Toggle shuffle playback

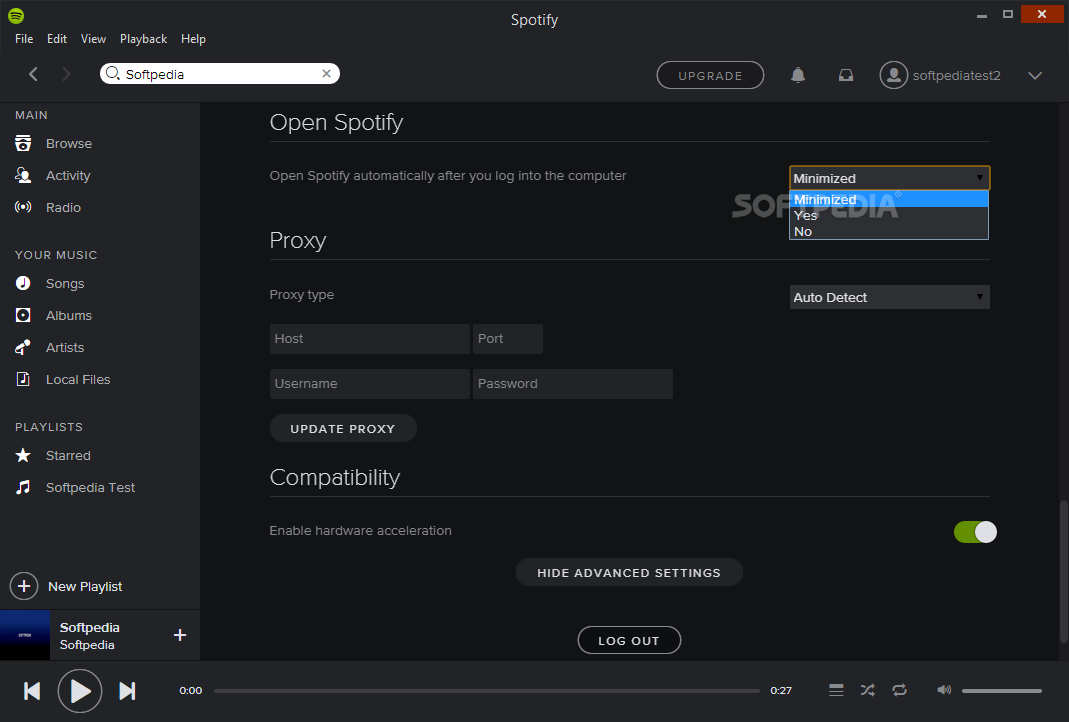pyautogui.click(x=868, y=691)
